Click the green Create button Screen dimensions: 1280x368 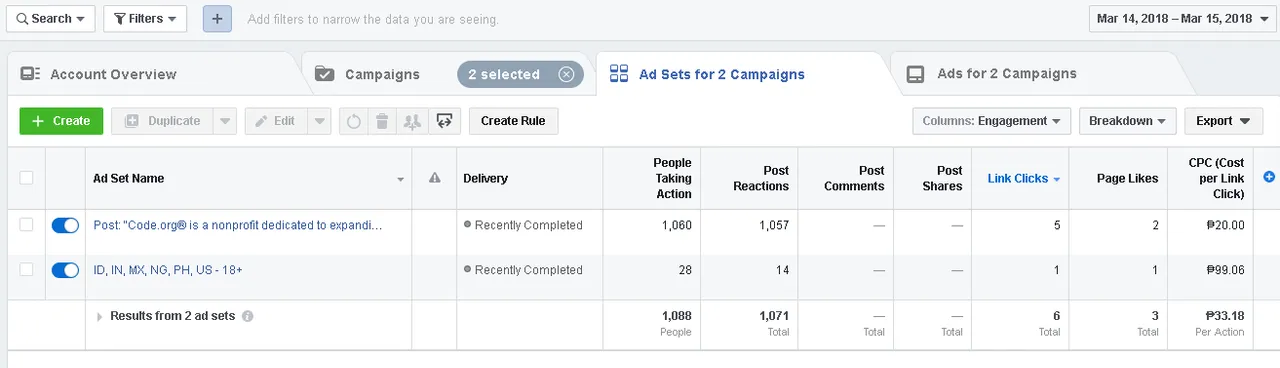(x=61, y=121)
